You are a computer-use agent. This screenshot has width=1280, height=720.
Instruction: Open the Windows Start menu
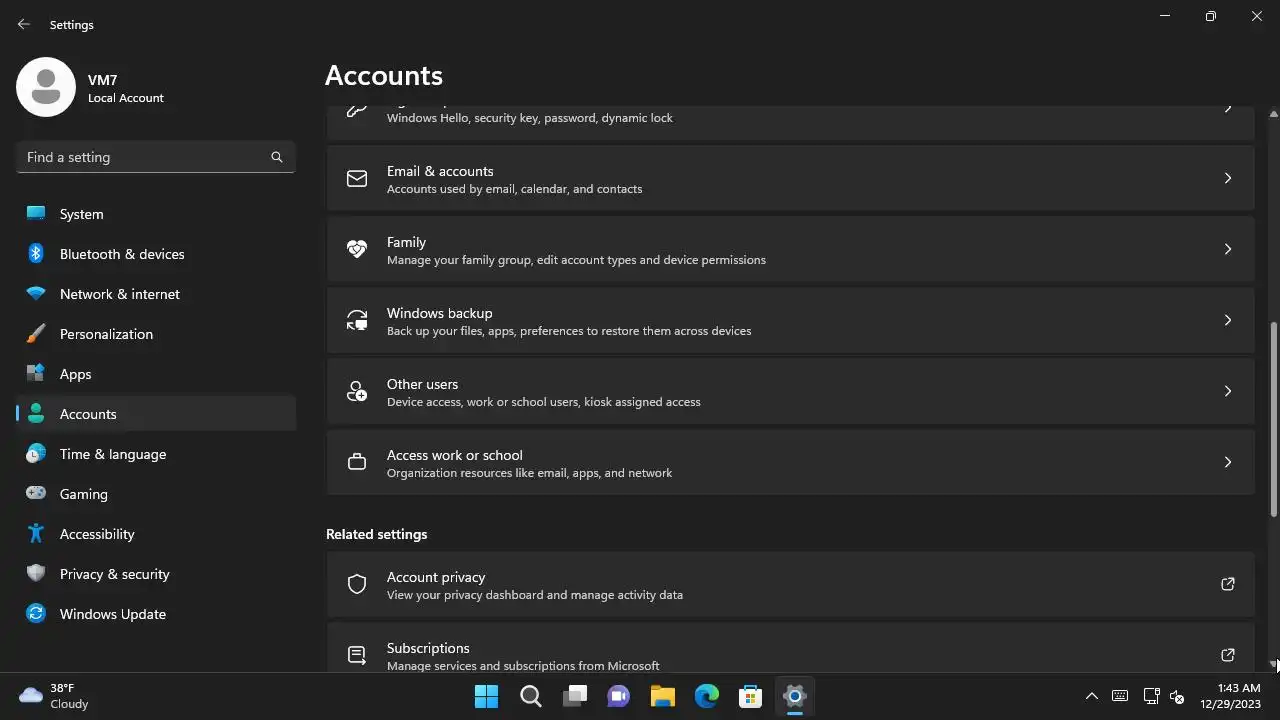coord(487,696)
